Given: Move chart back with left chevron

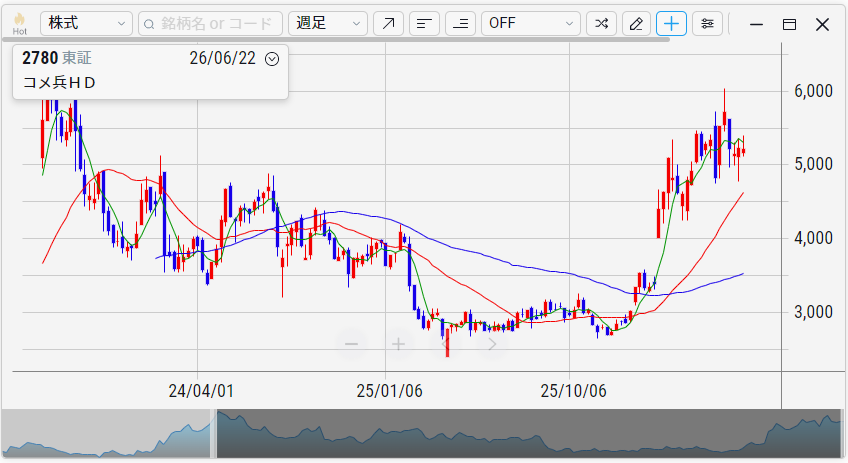Looking at the screenshot, I should click(x=446, y=344).
